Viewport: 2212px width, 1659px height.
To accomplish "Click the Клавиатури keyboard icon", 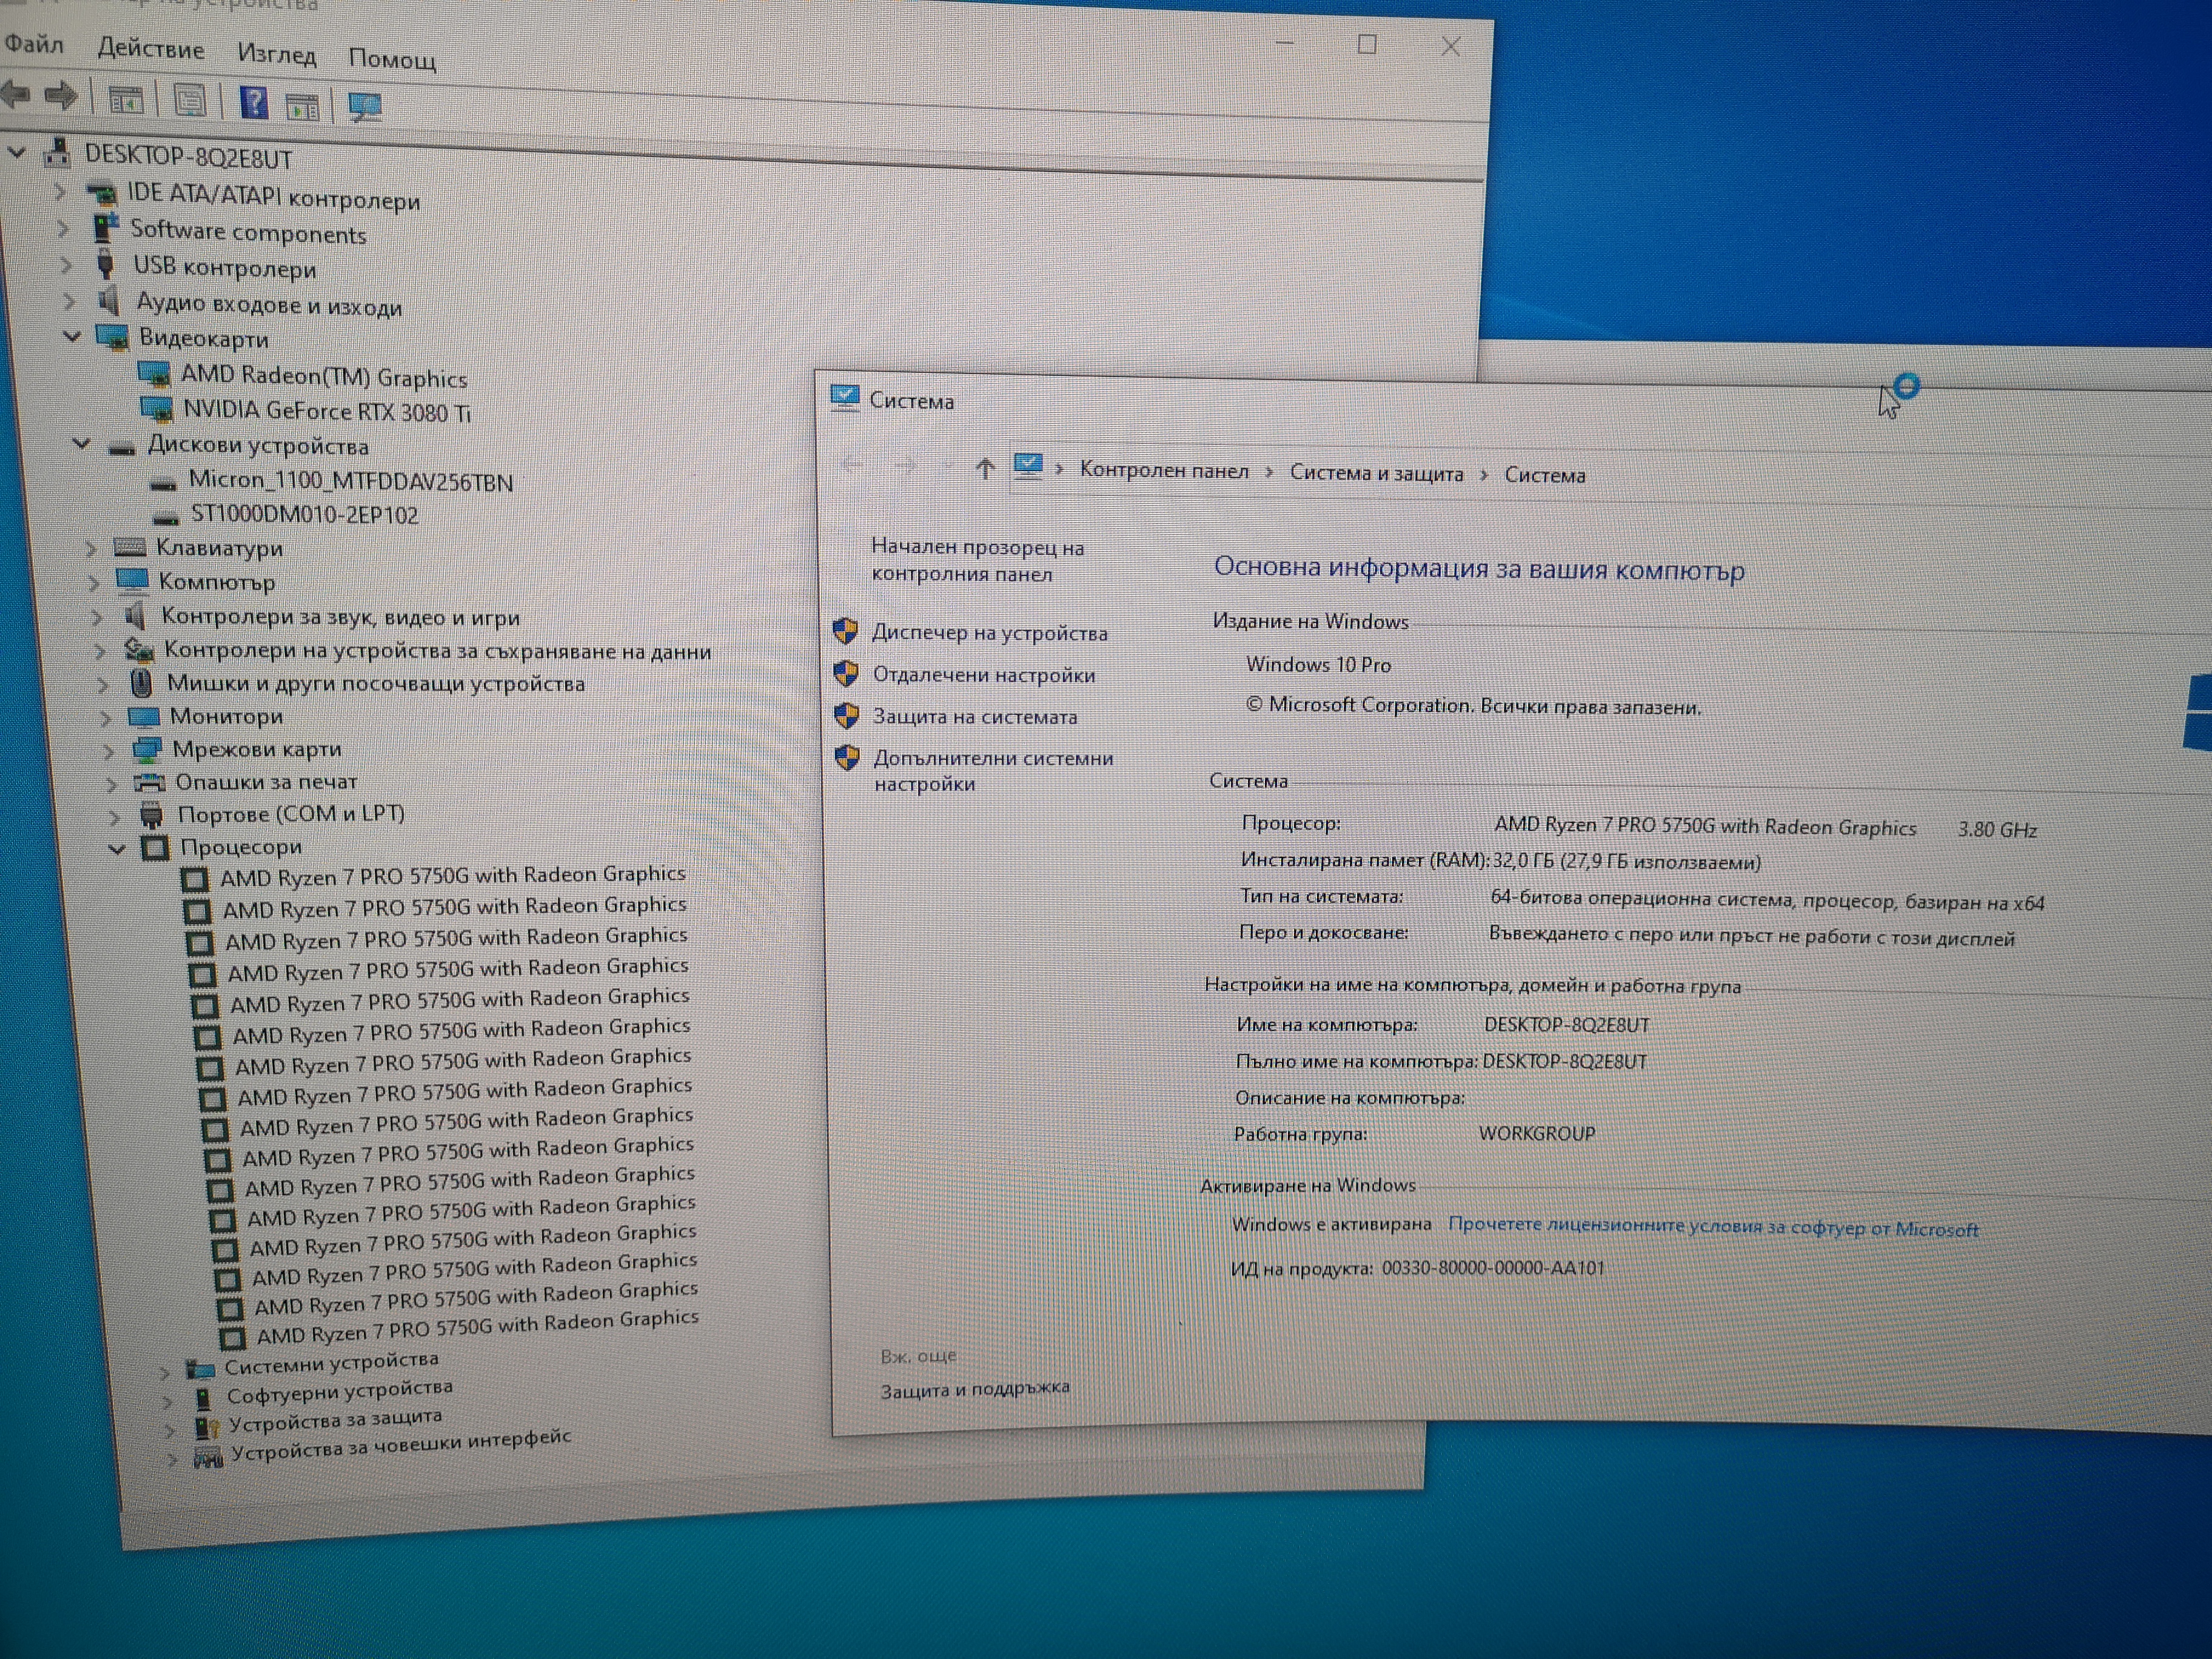I will 130,547.
